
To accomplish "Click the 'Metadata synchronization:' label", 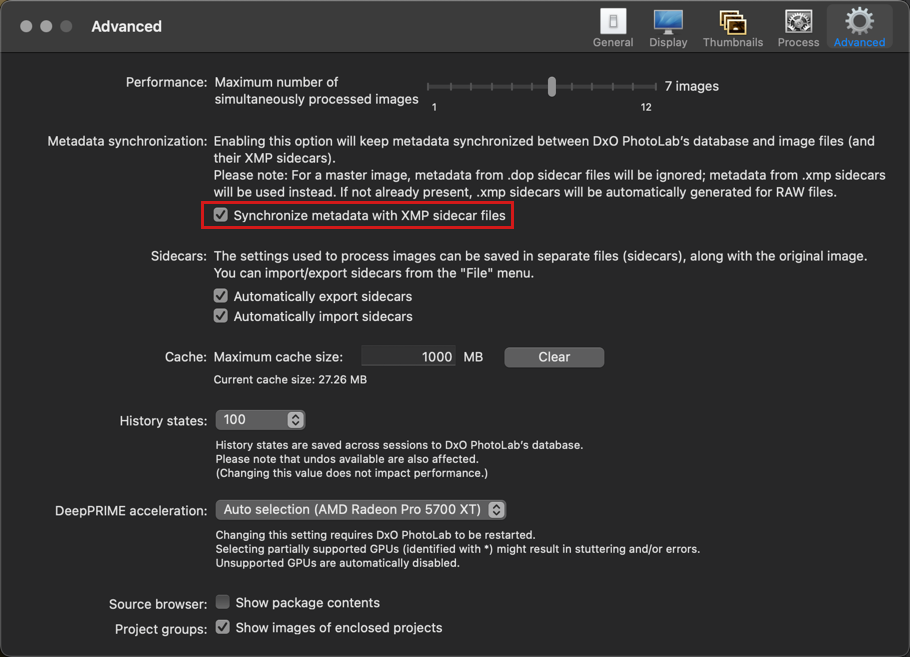I will 127,141.
